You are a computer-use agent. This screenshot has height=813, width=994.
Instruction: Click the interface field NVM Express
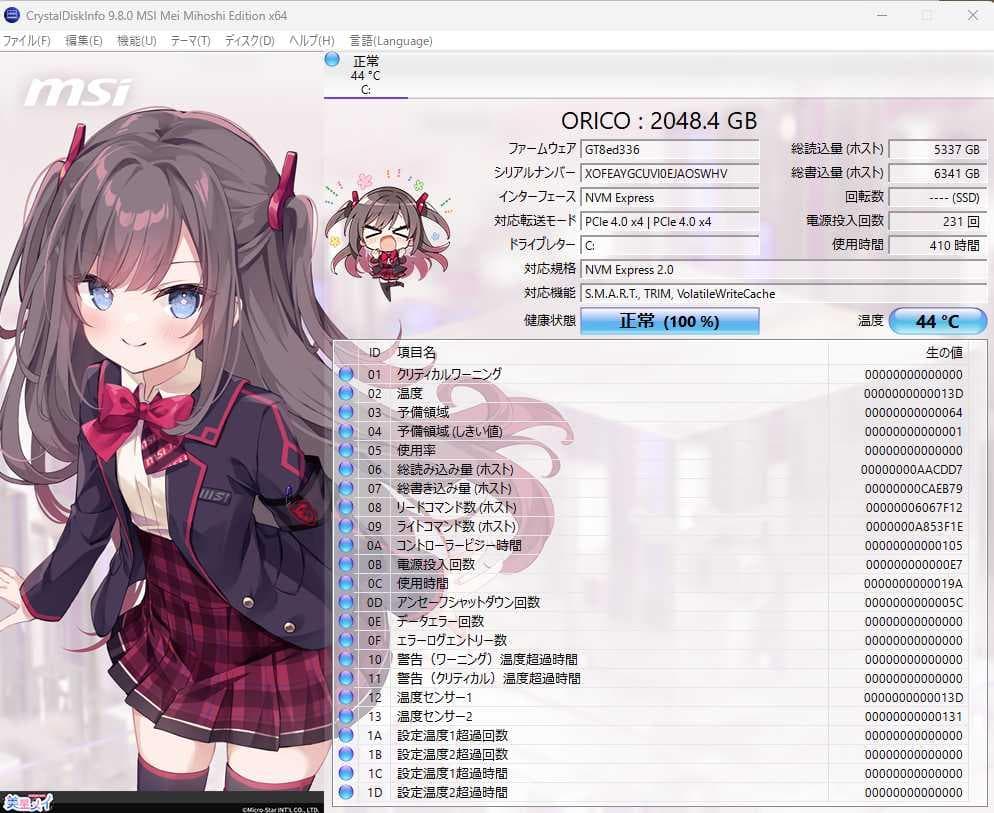(x=669, y=198)
